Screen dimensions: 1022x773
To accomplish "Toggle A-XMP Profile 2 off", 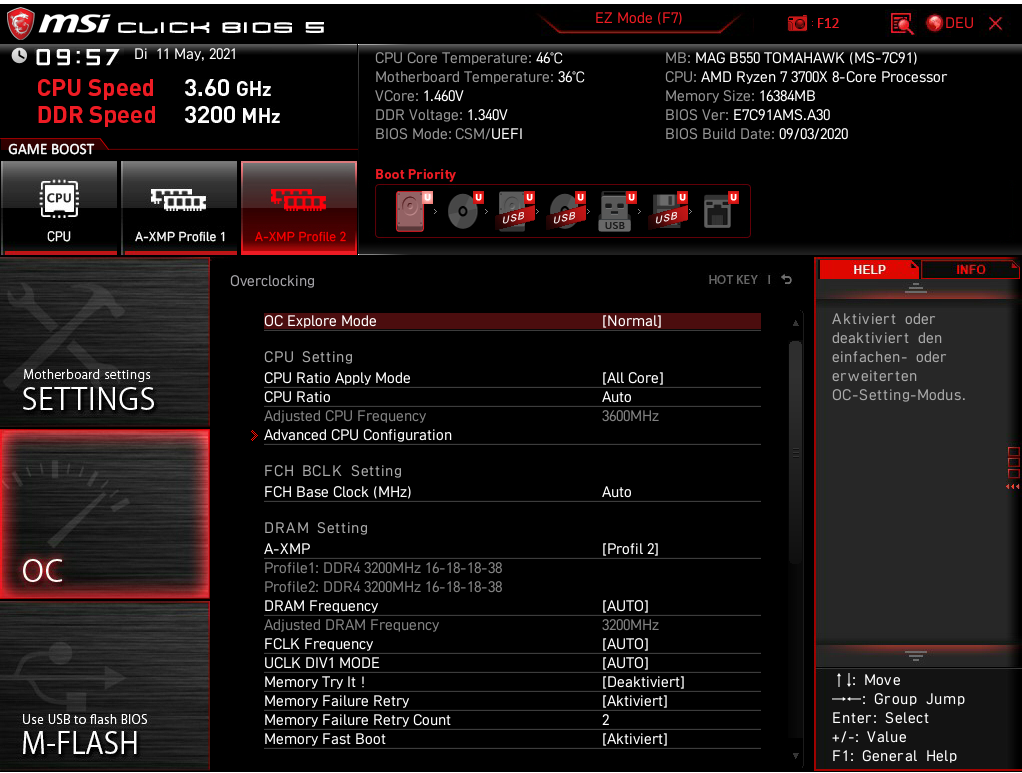I will (299, 208).
